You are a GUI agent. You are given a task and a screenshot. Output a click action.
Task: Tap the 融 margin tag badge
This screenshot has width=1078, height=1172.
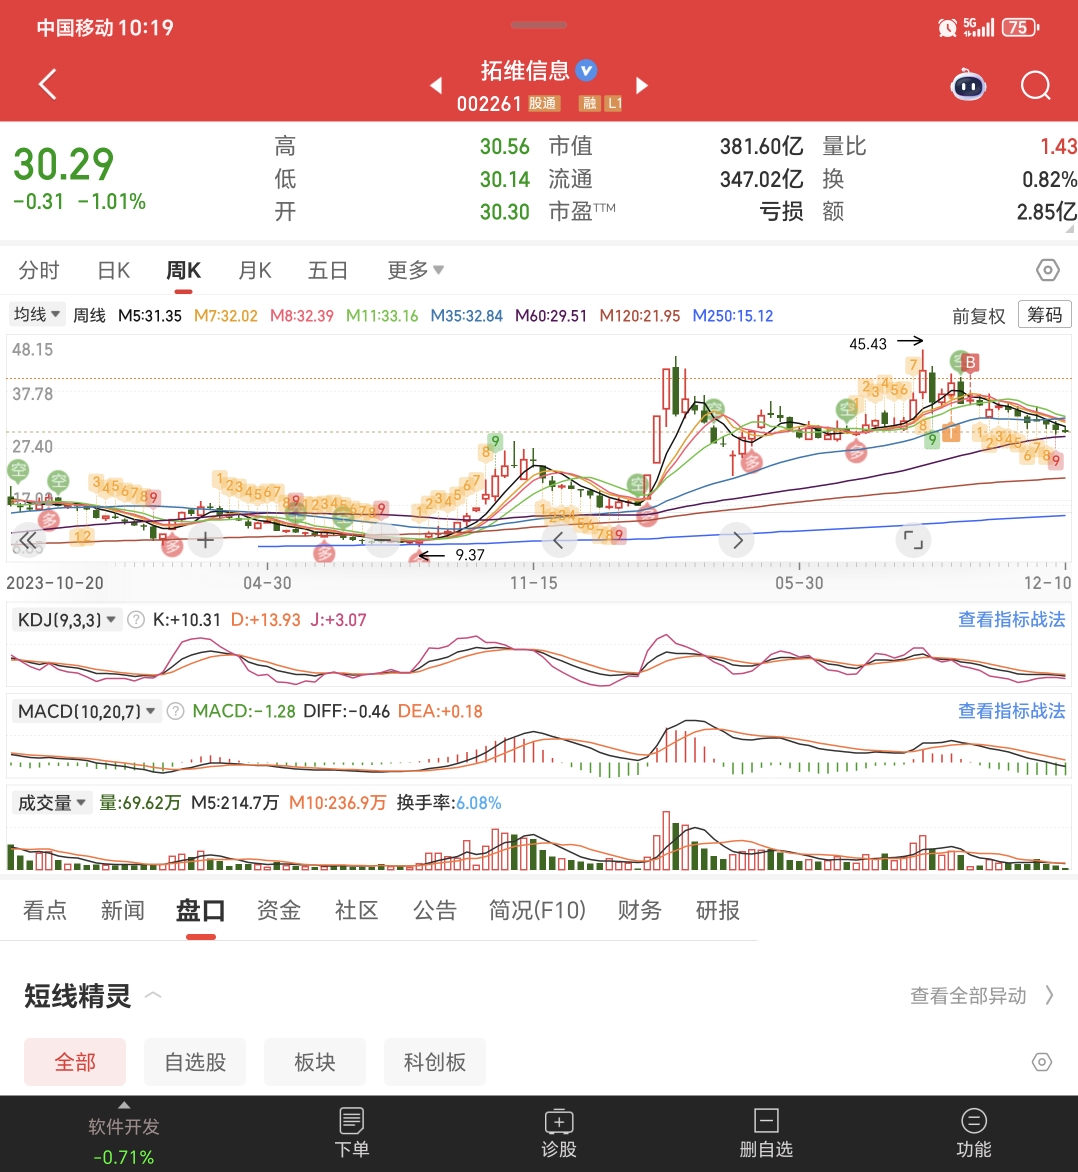589,103
